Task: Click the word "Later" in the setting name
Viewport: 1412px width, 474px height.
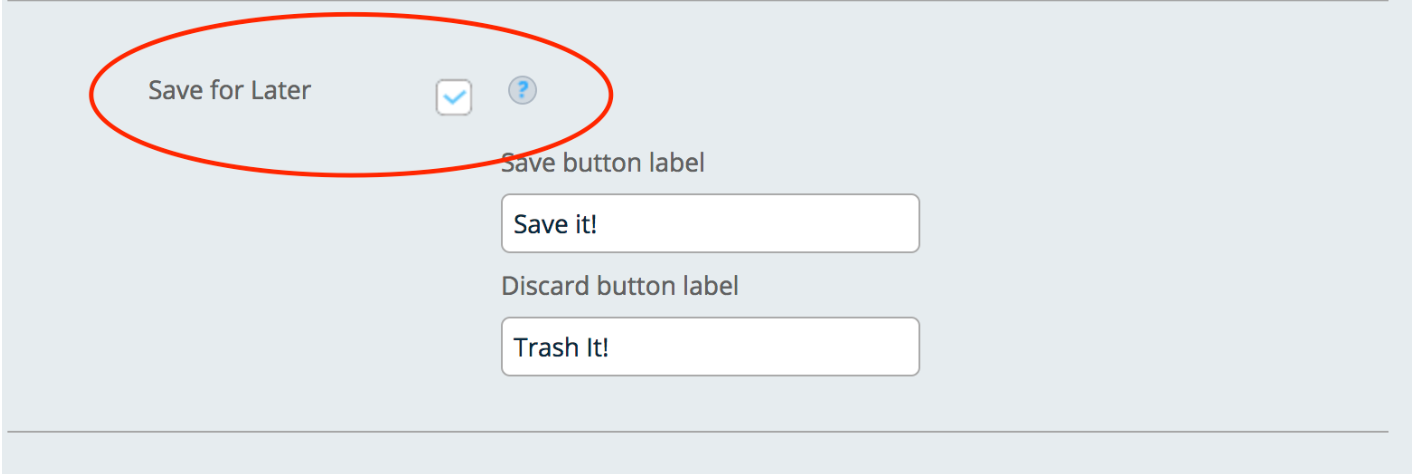Action: [x=280, y=90]
